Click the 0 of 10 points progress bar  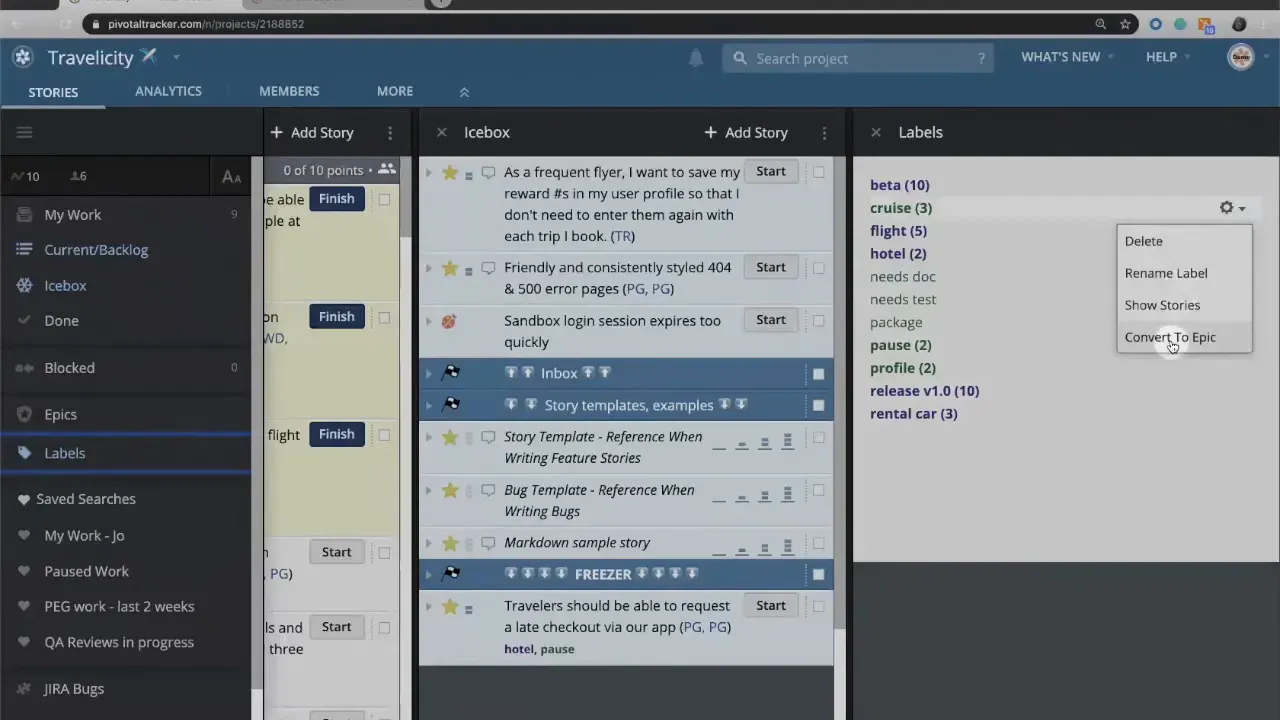click(x=323, y=170)
